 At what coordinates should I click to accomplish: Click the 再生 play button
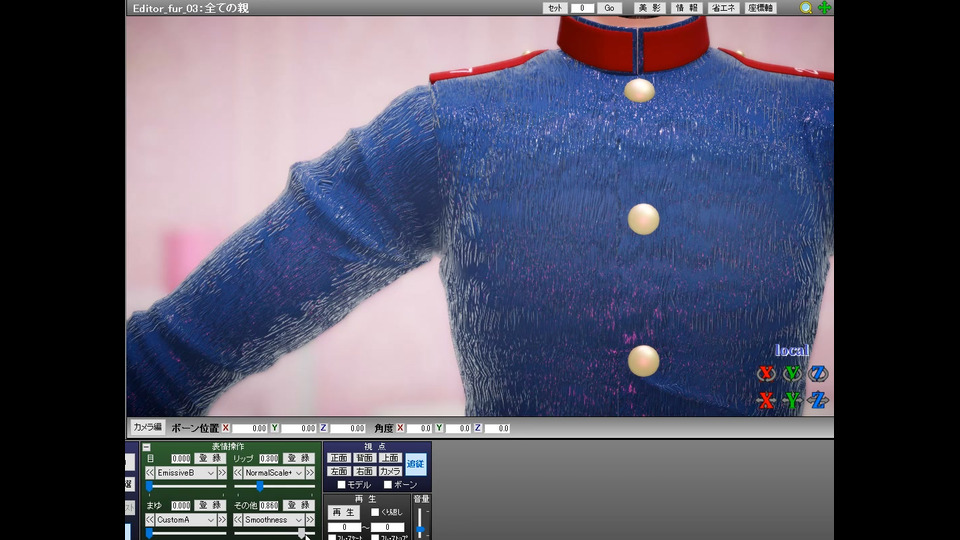click(x=344, y=512)
